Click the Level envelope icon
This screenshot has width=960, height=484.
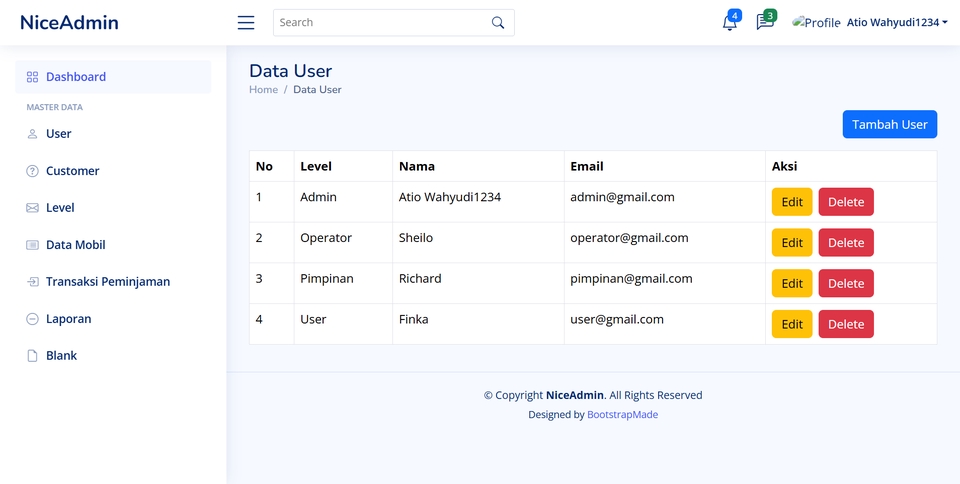click(32, 208)
